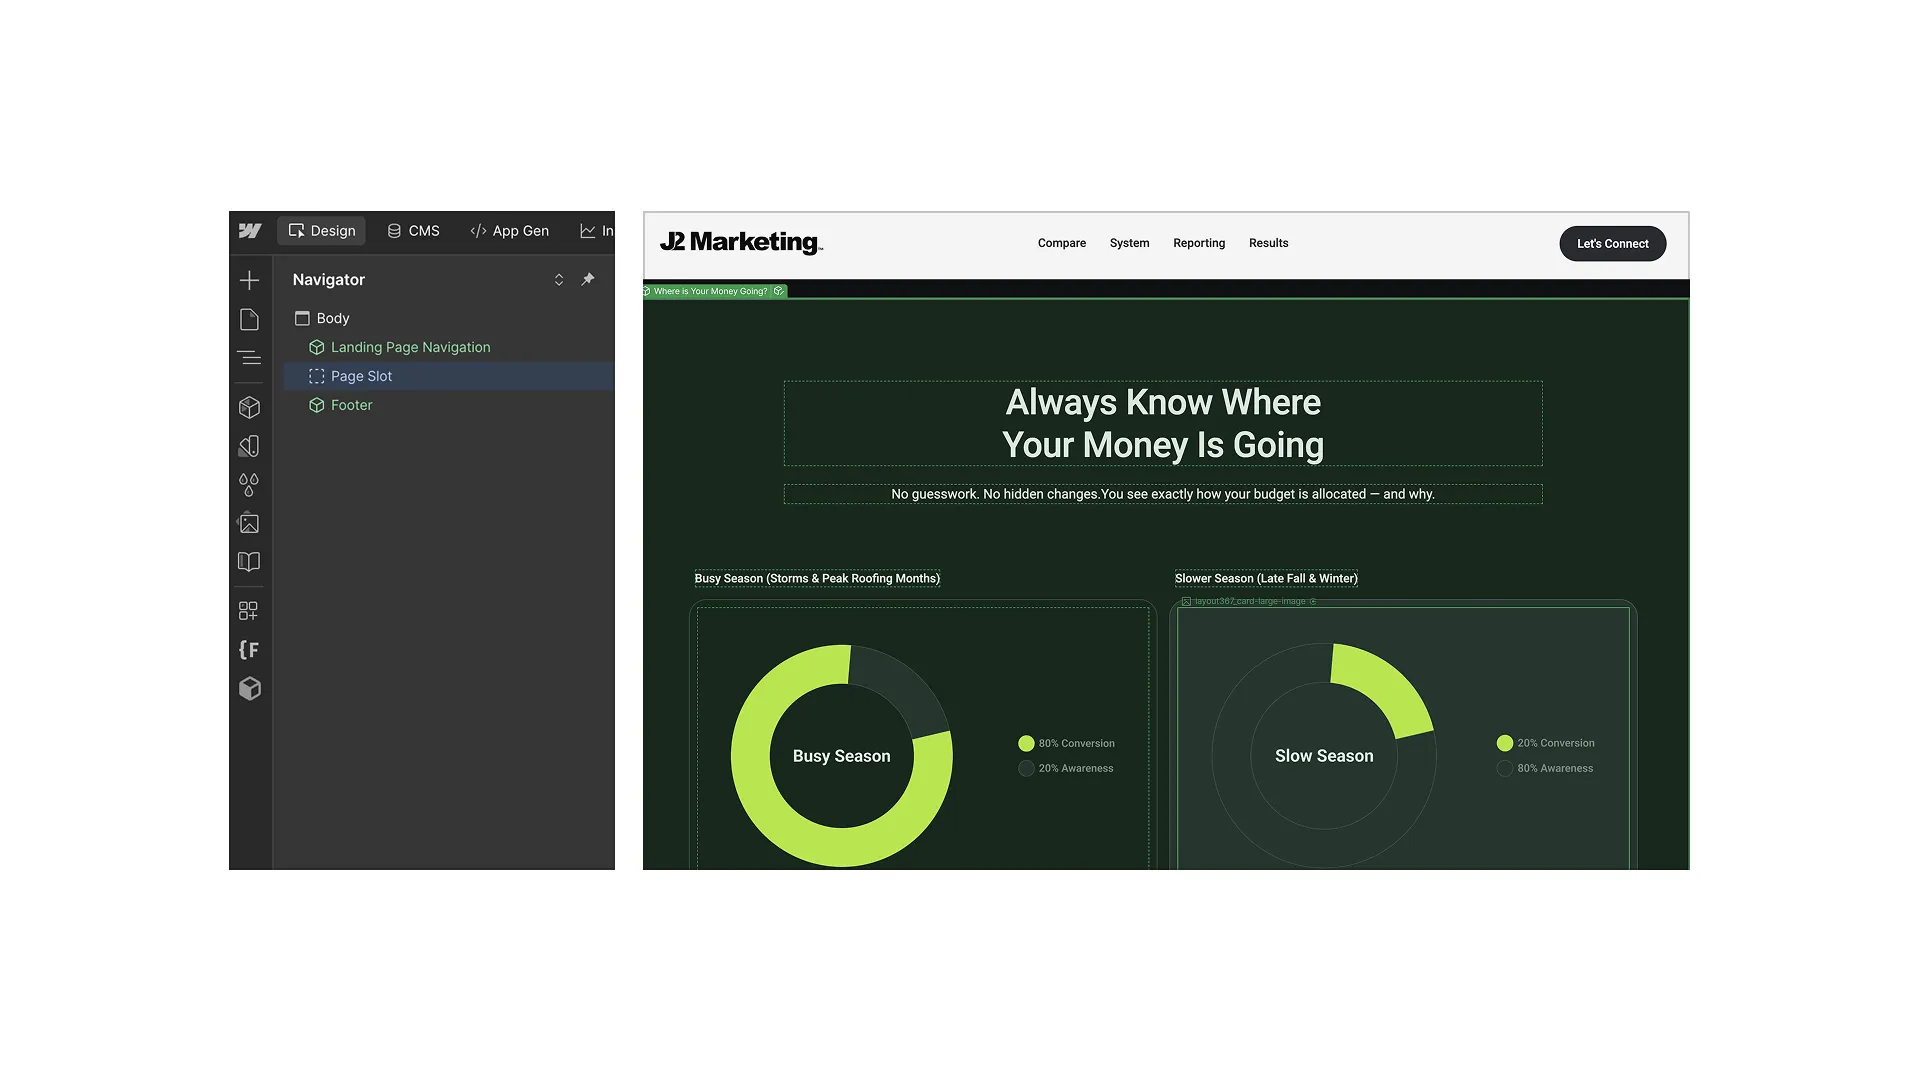Screen dimensions: 1920x1080
Task: Pin the Navigator panel
Action: pos(588,280)
